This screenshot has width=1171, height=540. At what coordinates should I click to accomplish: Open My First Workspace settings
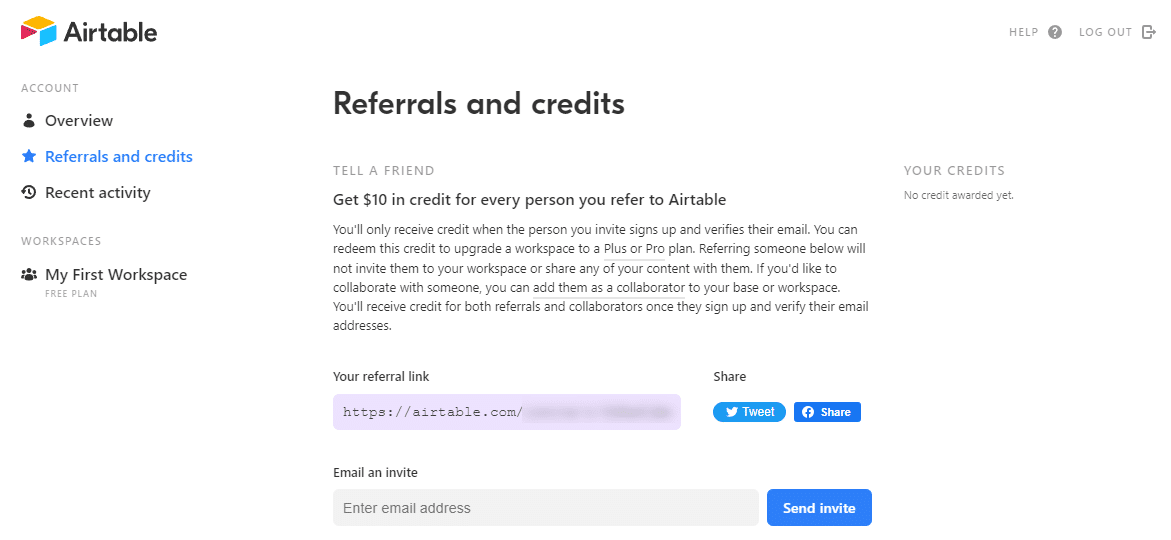coord(116,274)
